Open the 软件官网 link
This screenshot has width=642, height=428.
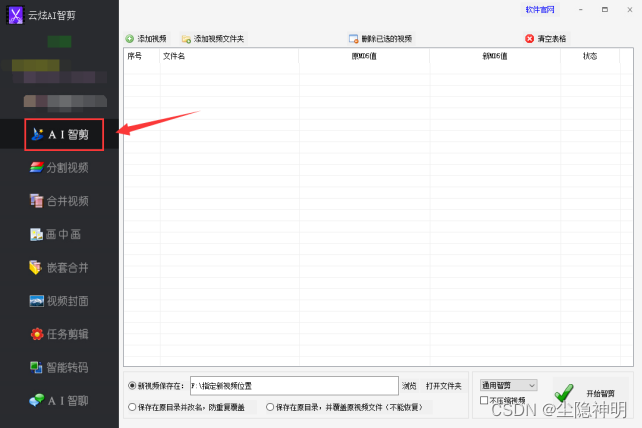(x=540, y=9)
